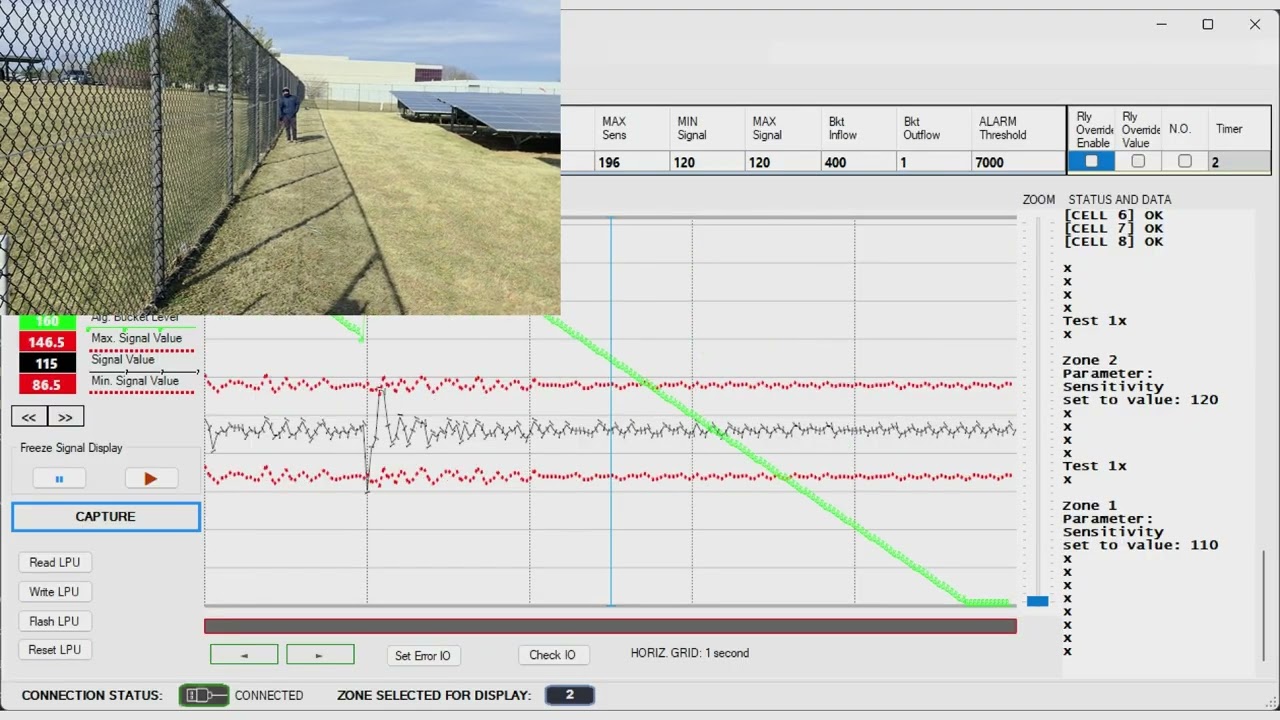Click Flash LPU
The height and width of the screenshot is (720, 1280).
[54, 621]
